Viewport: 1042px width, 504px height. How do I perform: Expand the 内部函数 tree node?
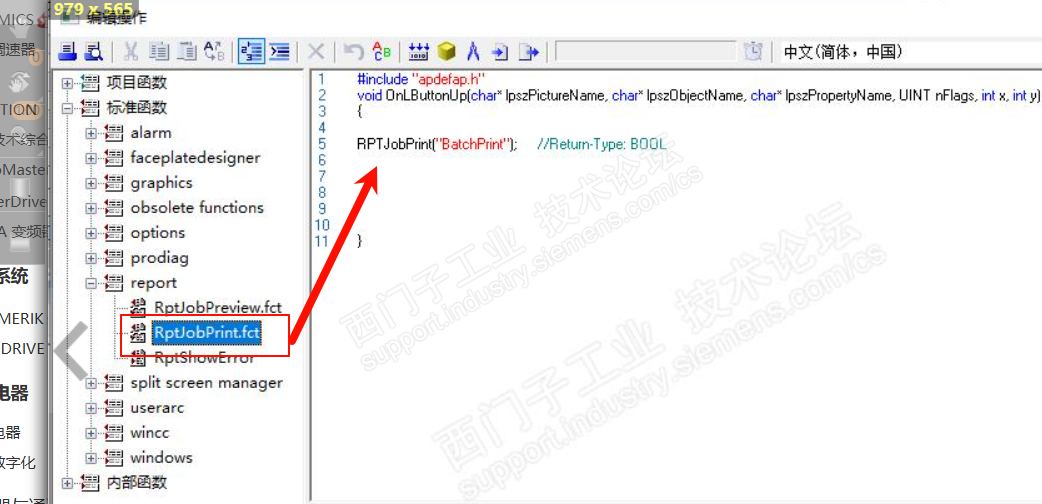point(67,483)
